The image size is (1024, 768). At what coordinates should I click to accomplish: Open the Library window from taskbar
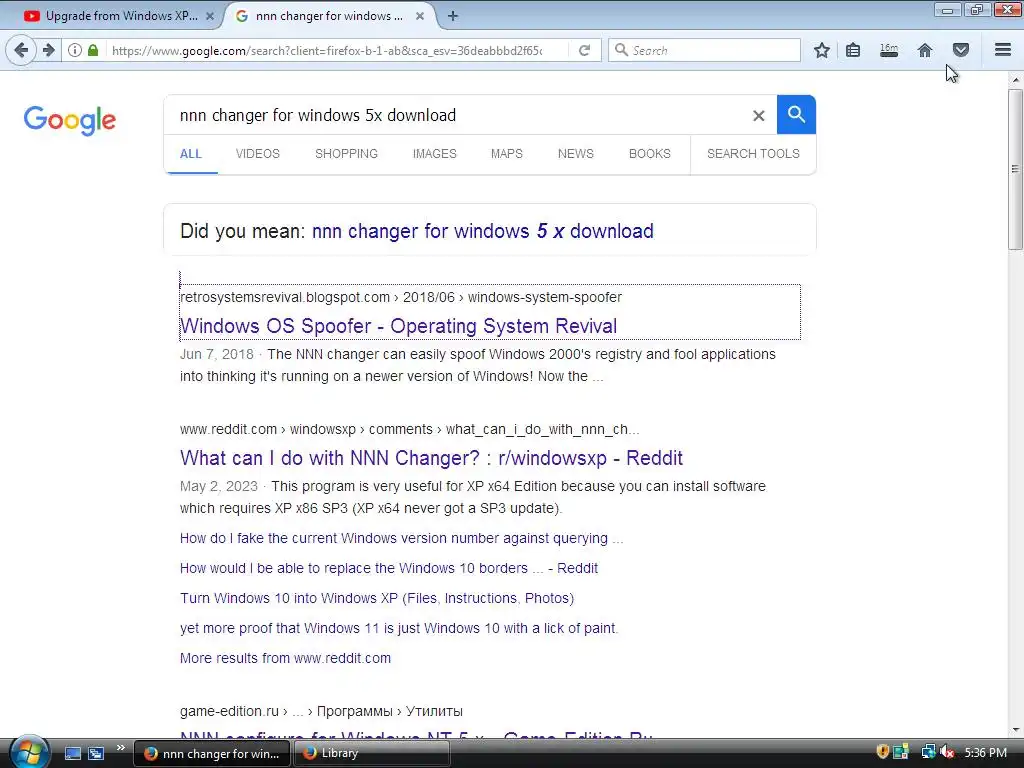(371, 753)
